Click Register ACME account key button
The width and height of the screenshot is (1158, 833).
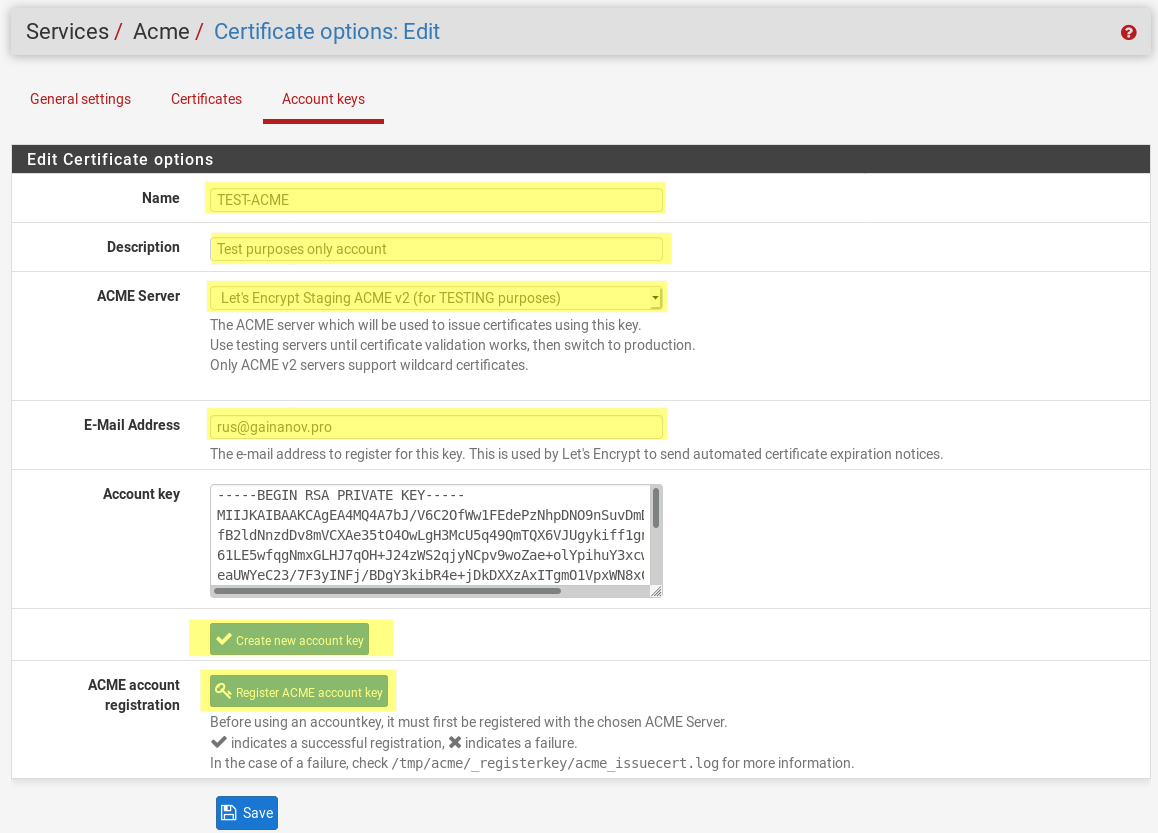click(299, 692)
